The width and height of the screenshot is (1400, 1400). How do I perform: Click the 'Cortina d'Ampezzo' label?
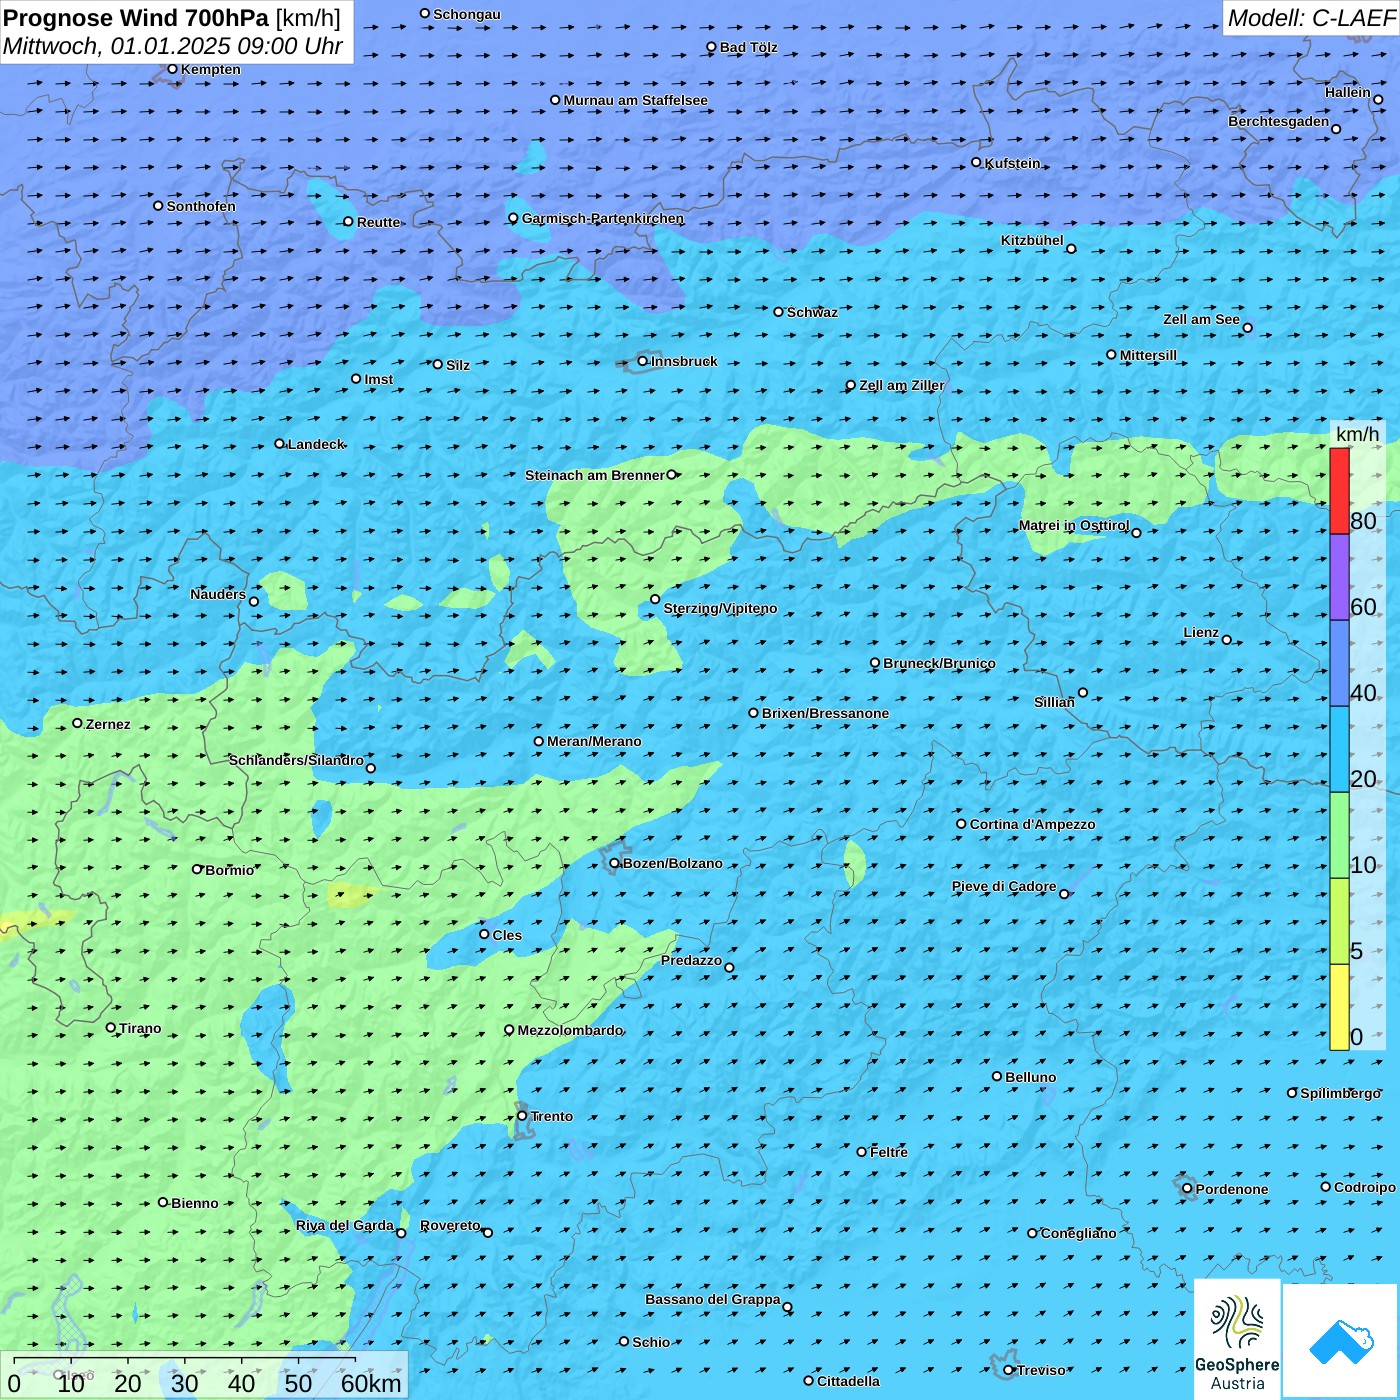1032,824
